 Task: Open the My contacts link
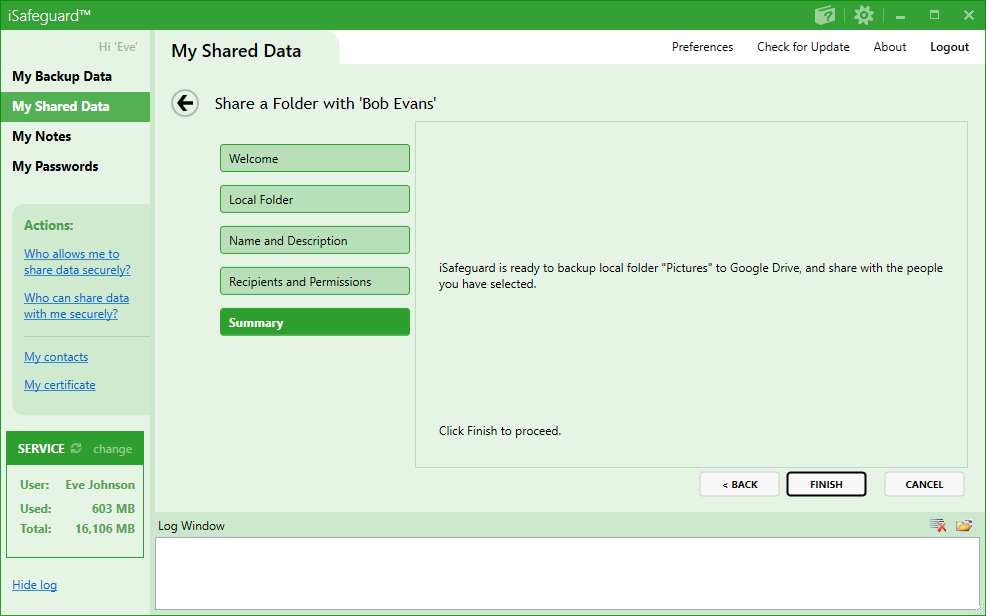tap(56, 357)
